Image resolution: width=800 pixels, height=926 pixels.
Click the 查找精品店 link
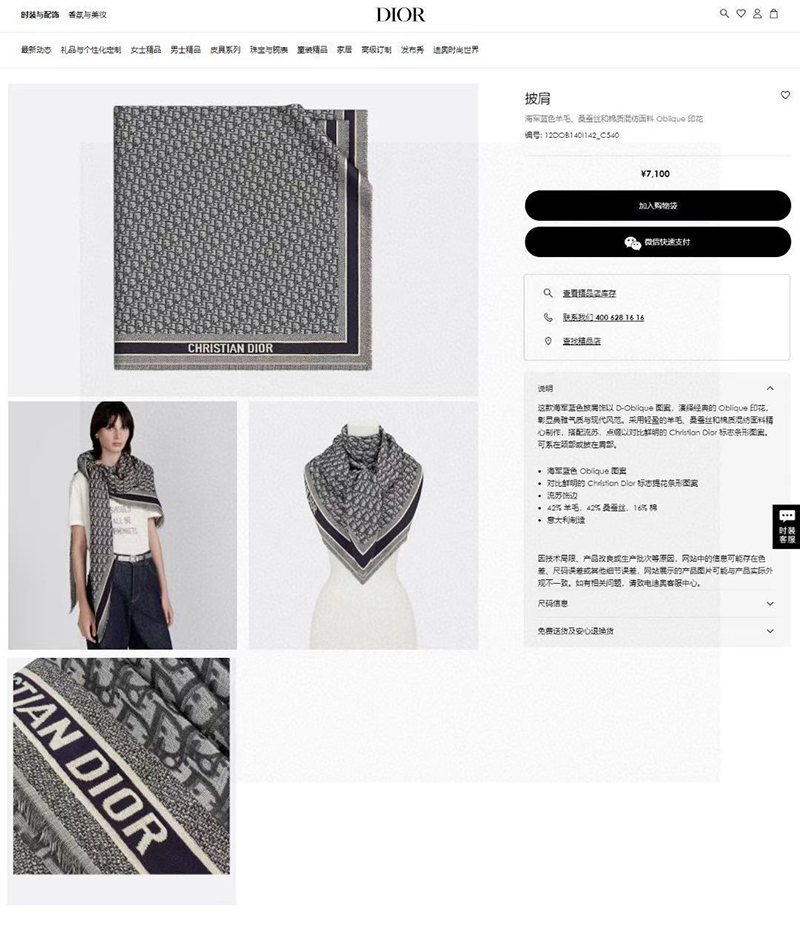pos(582,341)
